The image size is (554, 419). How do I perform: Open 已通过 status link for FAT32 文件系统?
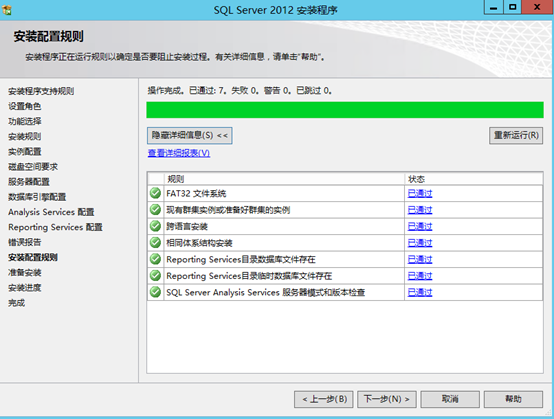pyautogui.click(x=420, y=193)
